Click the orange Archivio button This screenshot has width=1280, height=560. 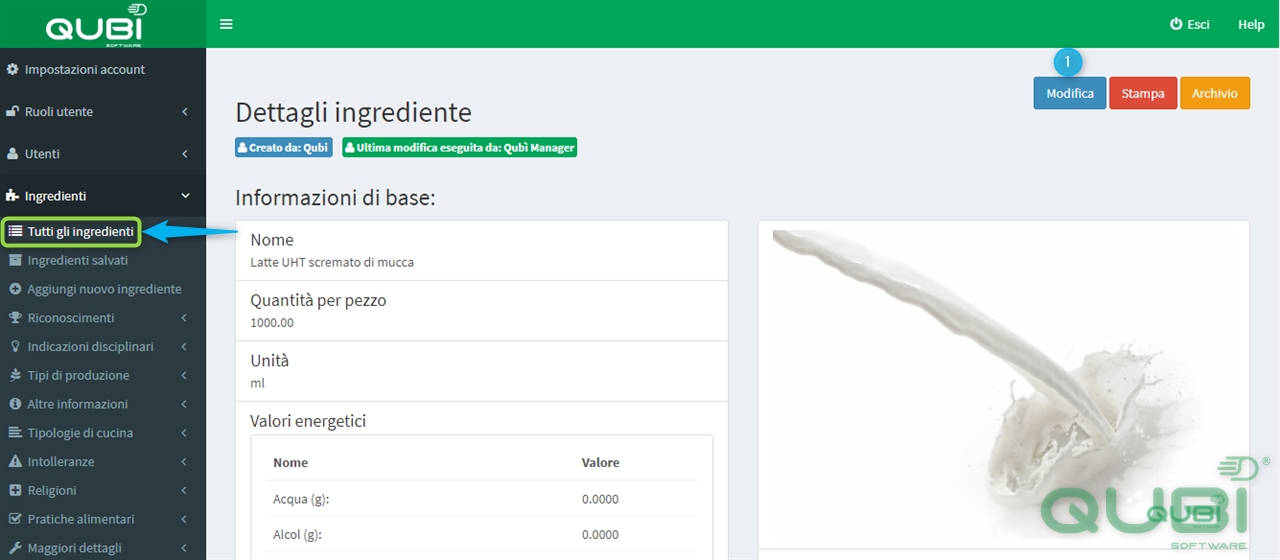1215,93
